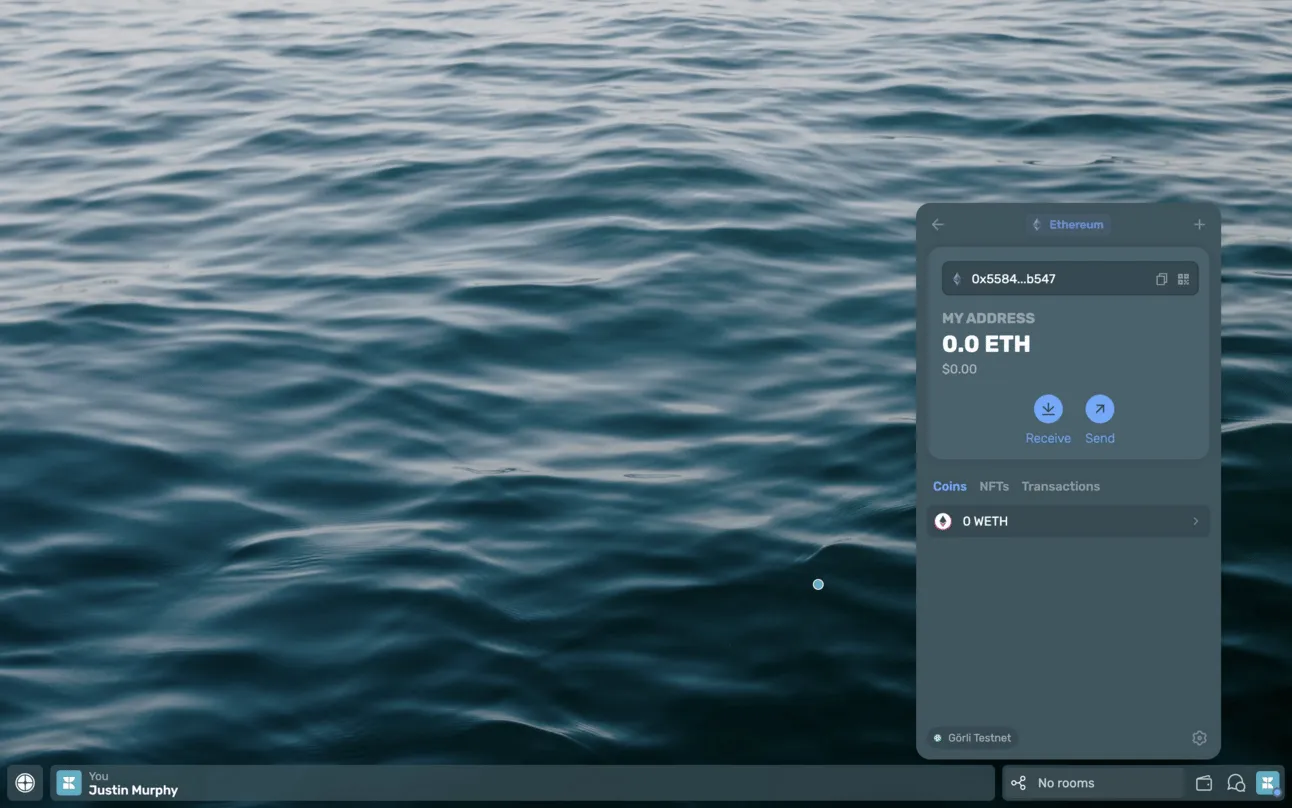Open the Görli Testnet network chooser
1292x808 pixels.
[x=972, y=738]
